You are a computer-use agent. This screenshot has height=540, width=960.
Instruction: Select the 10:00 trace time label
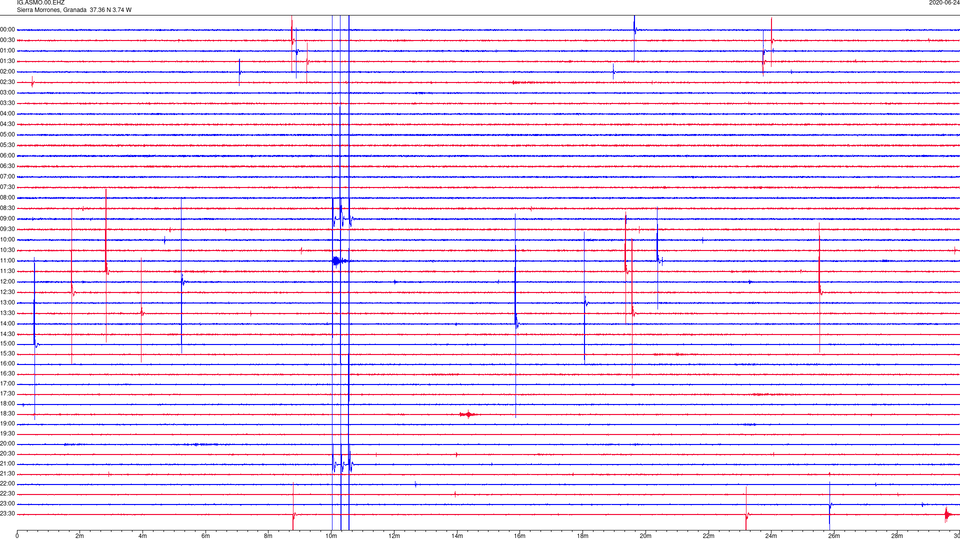[x=8, y=239]
